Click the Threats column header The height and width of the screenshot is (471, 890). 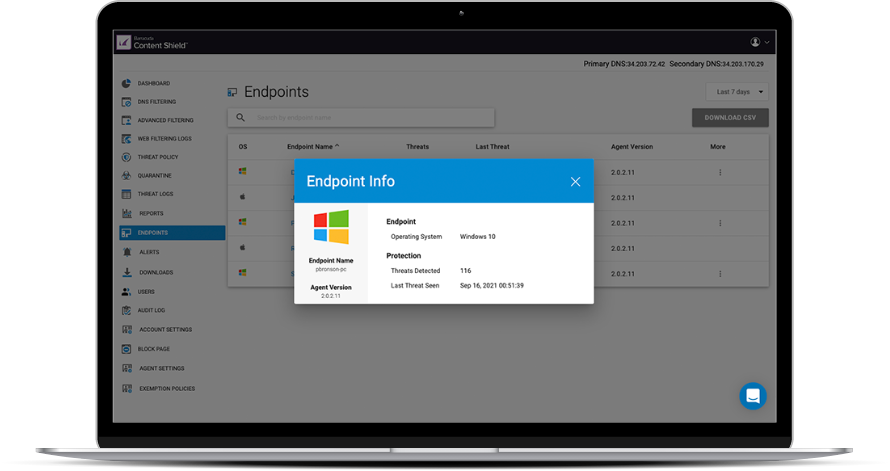[417, 147]
